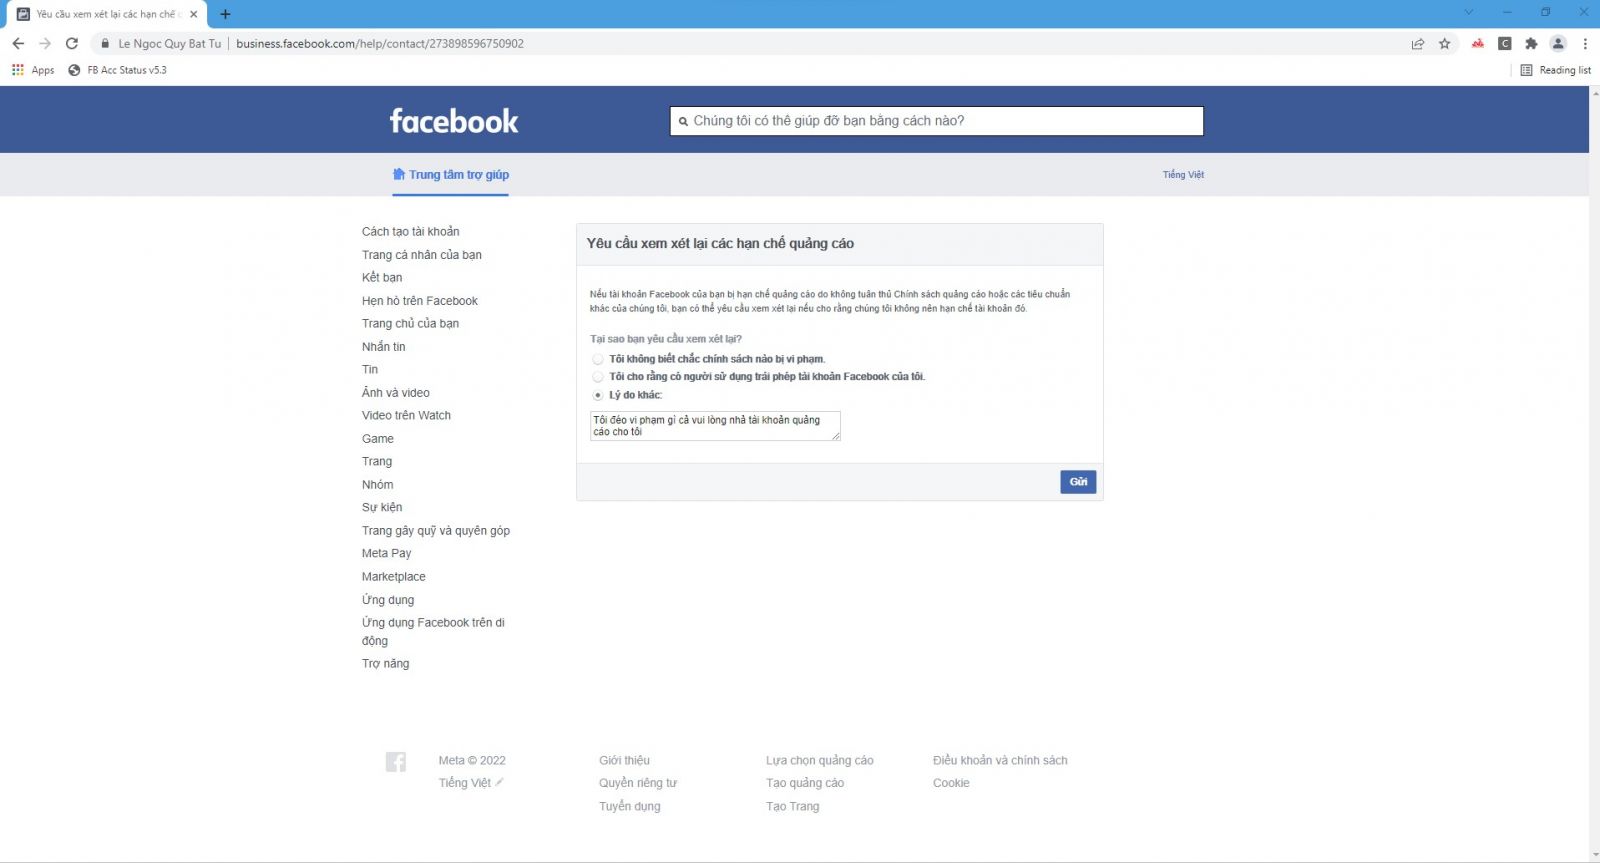Open 'Tin' help topic
The image size is (1600, 863).
(370, 370)
